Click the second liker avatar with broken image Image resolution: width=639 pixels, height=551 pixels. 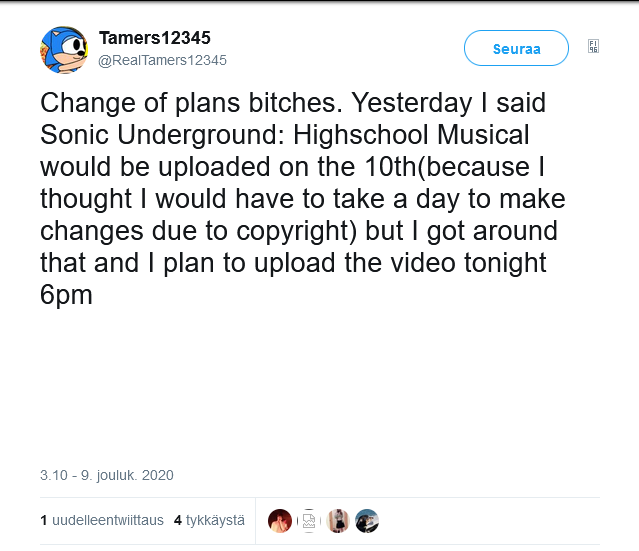point(310,521)
